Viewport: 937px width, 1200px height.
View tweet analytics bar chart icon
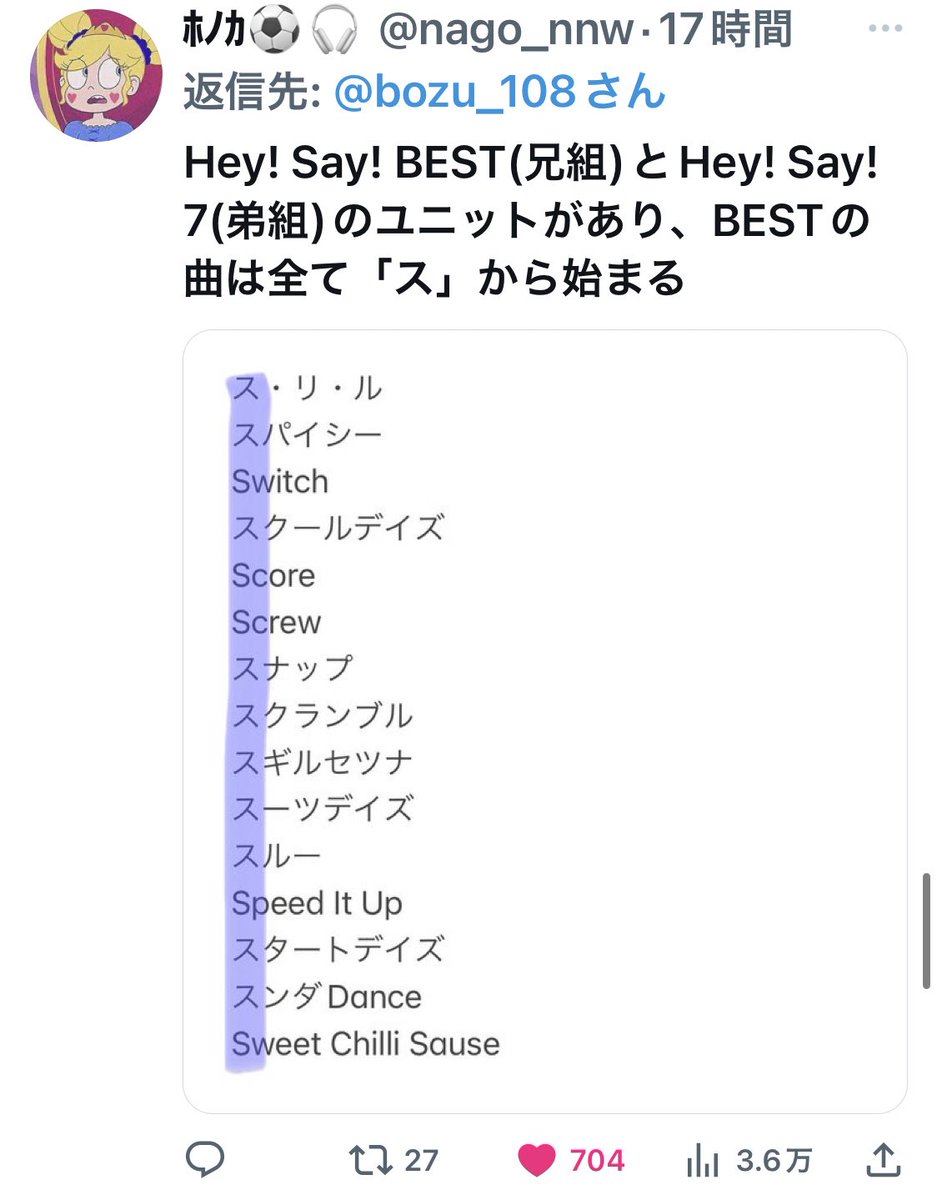point(705,1161)
